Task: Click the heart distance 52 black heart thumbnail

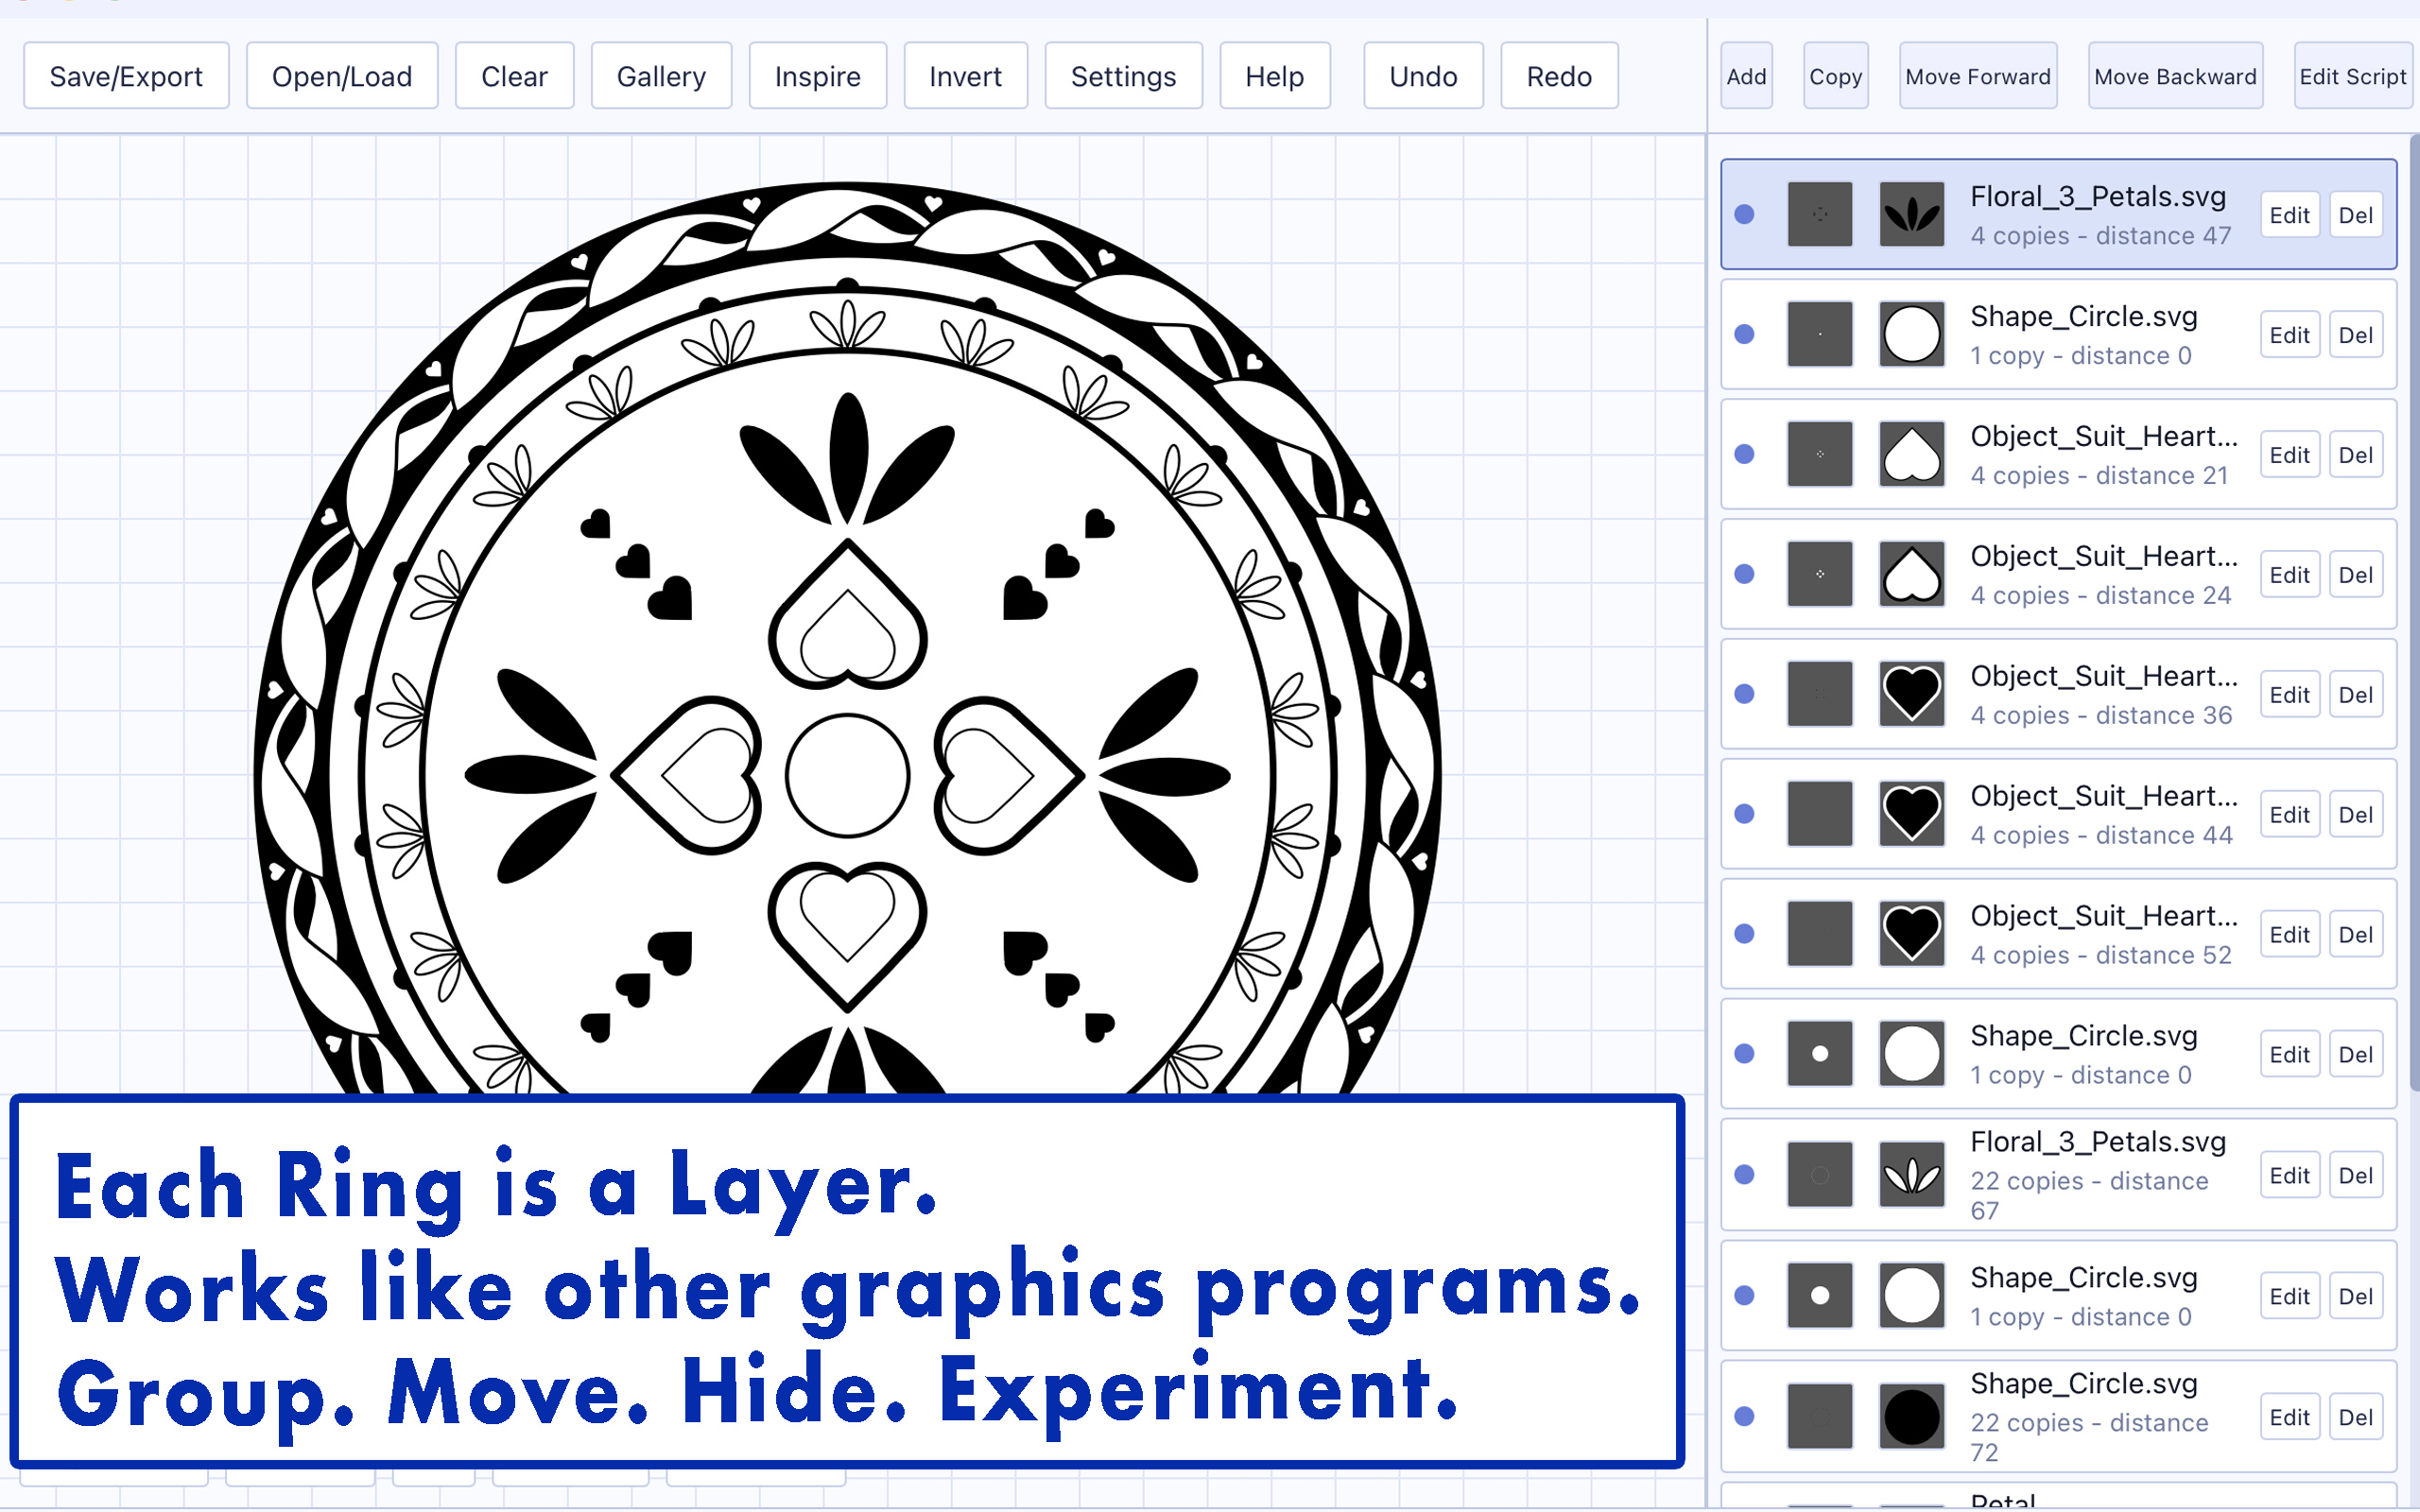Action: tap(1911, 934)
